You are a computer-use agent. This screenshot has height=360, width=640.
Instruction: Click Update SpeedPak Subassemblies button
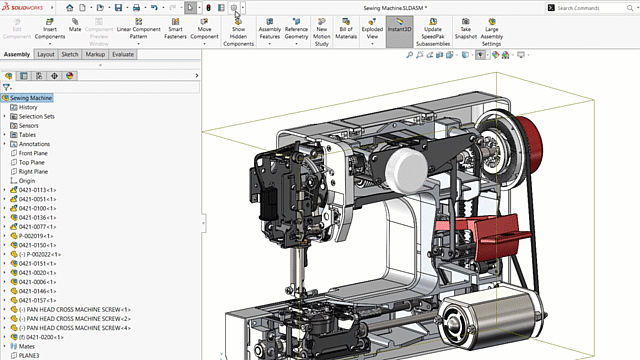click(433, 32)
